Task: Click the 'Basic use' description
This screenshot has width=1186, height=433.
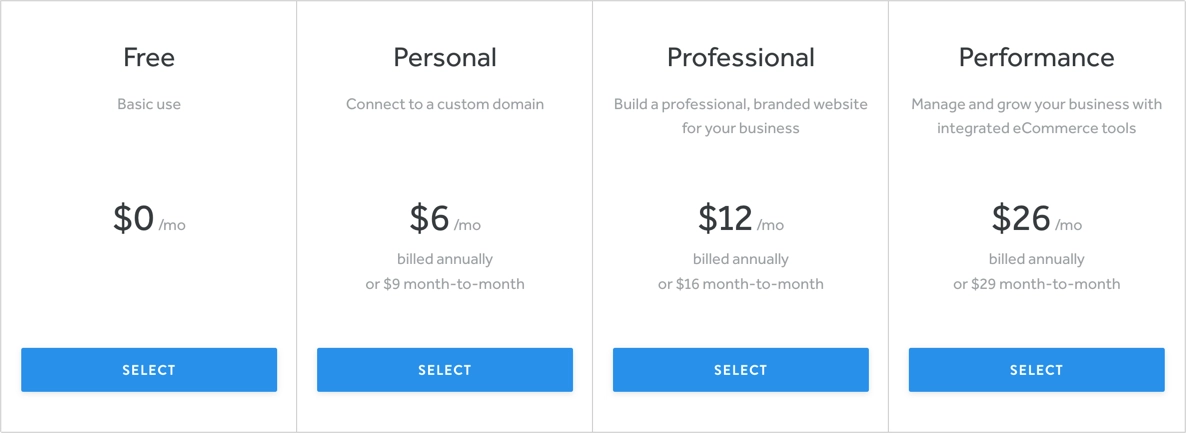Action: 149,104
